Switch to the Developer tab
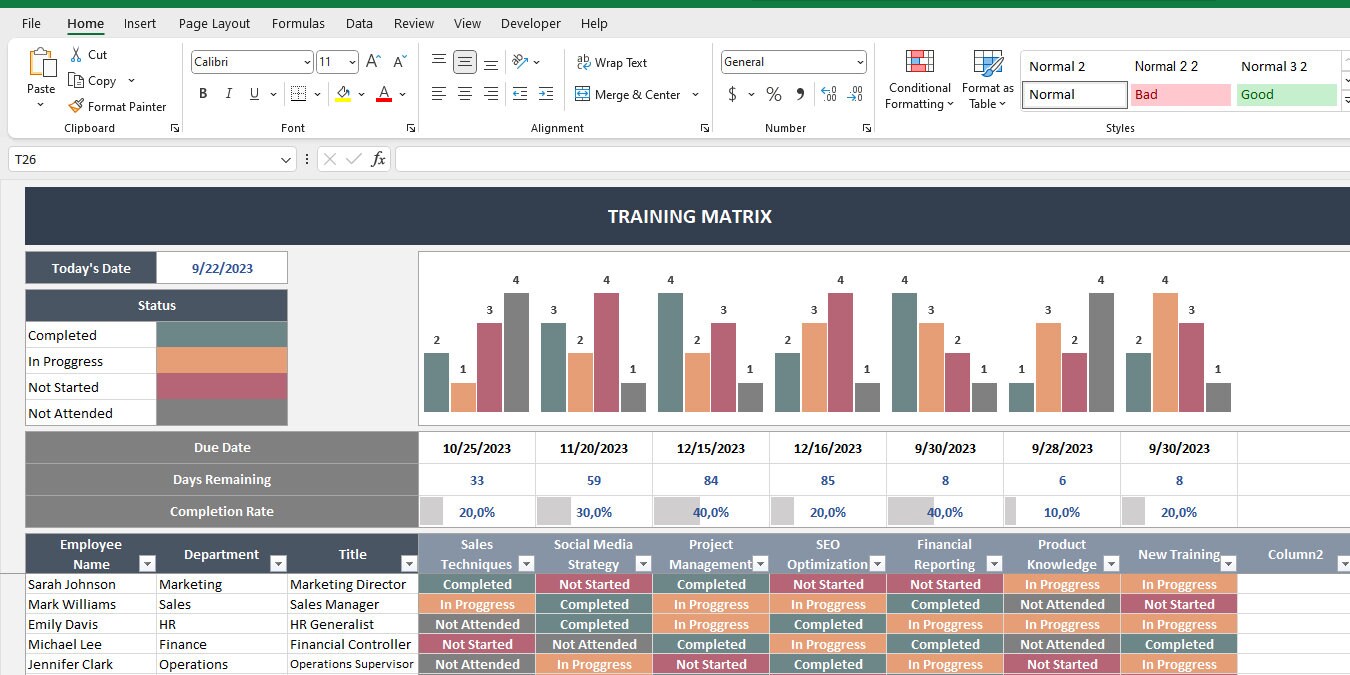This screenshot has height=675, width=1350. [531, 23]
